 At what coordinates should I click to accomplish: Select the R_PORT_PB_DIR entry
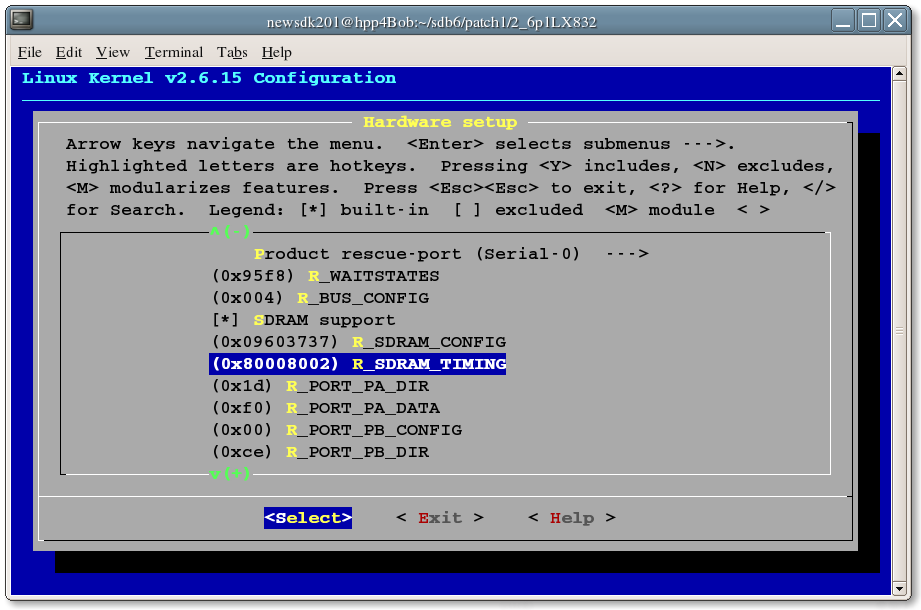(321, 452)
